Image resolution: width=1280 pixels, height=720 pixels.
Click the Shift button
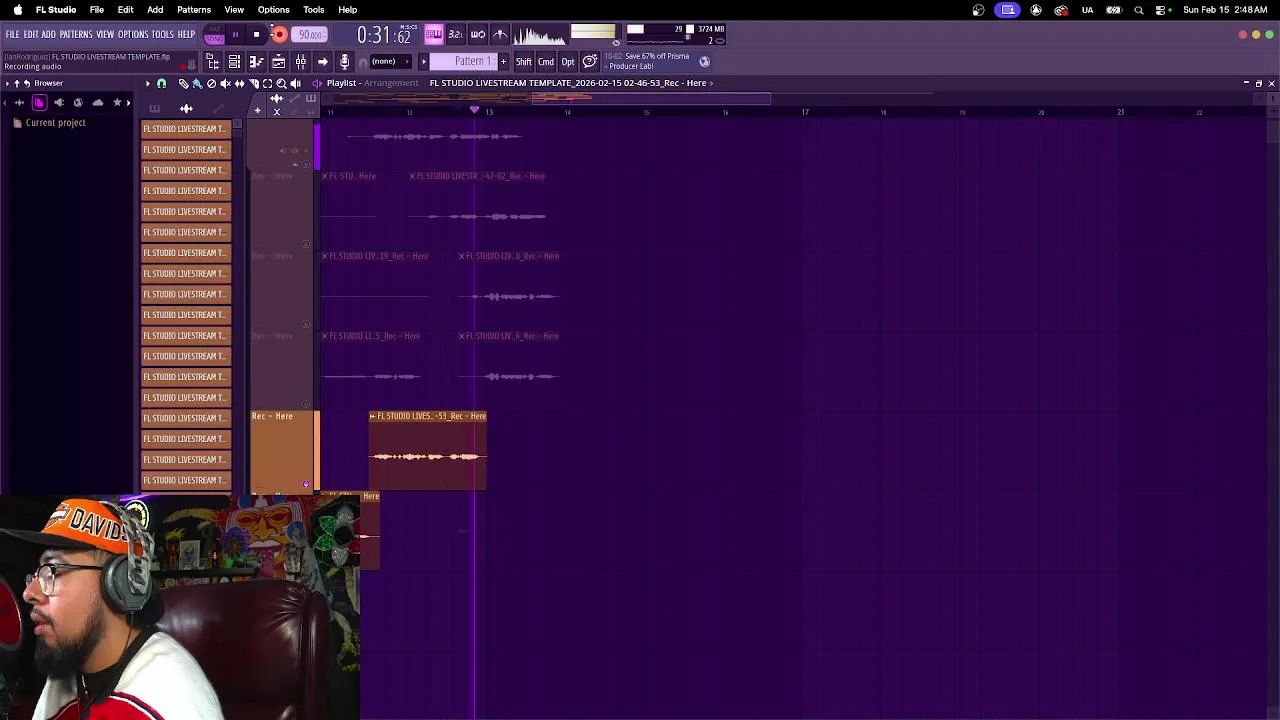[523, 62]
